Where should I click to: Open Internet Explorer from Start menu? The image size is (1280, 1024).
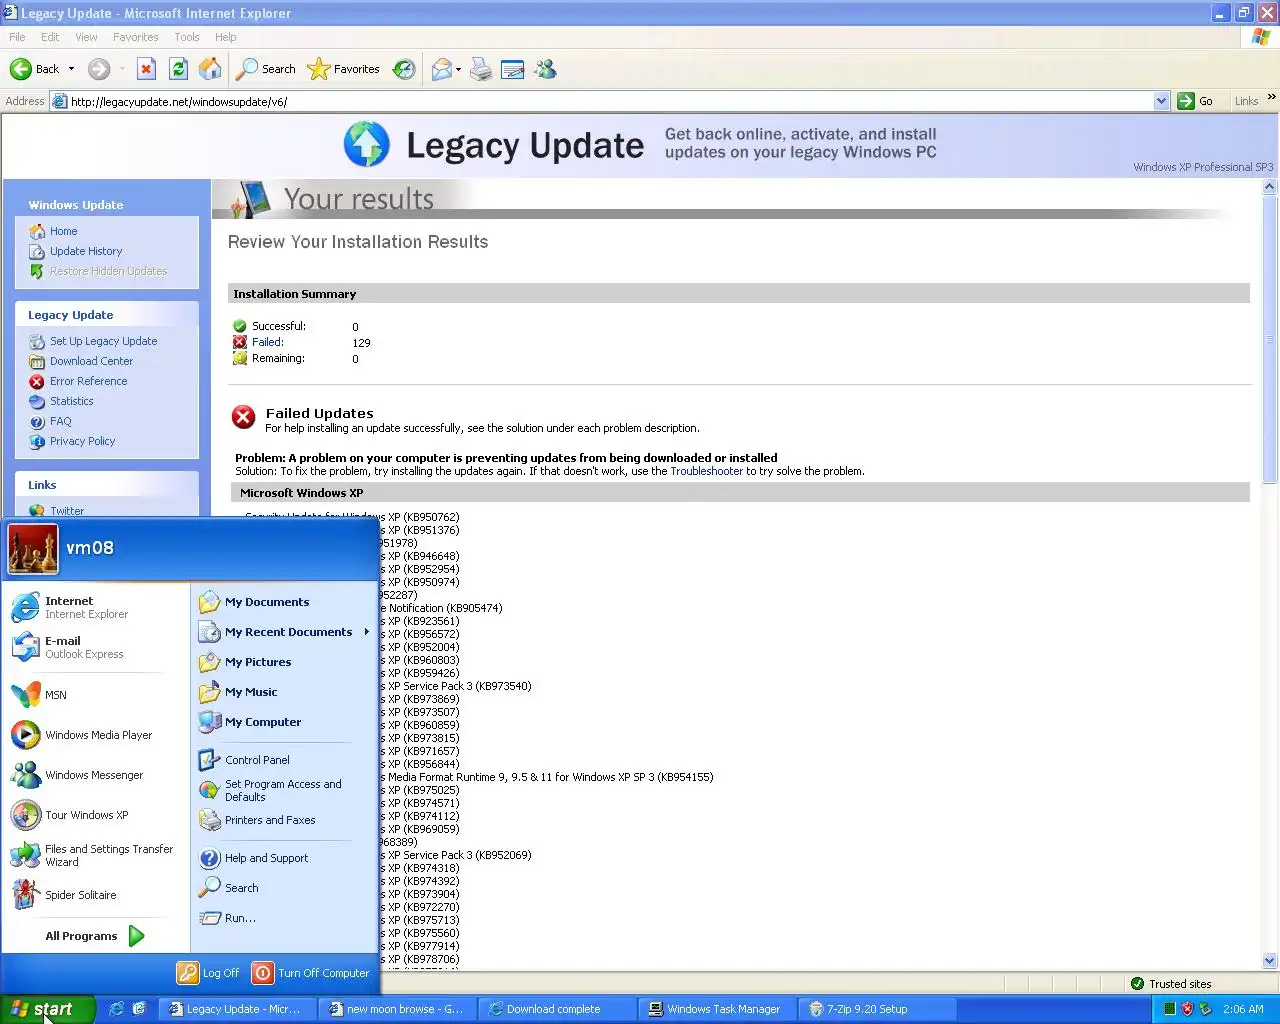(96, 607)
